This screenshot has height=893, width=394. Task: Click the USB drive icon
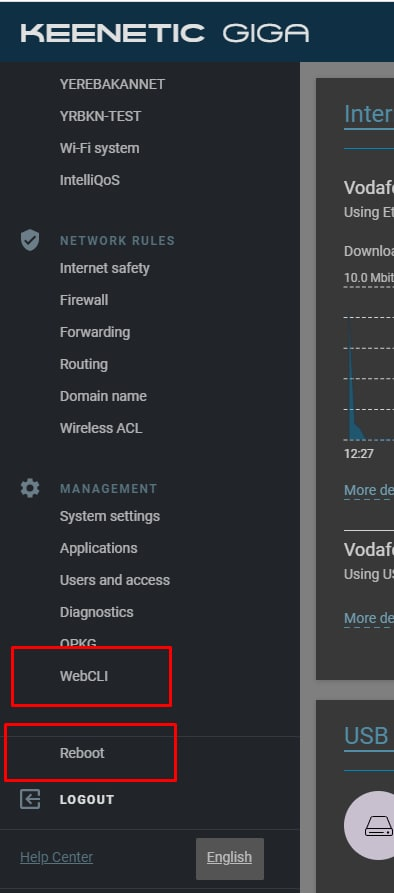tap(379, 826)
